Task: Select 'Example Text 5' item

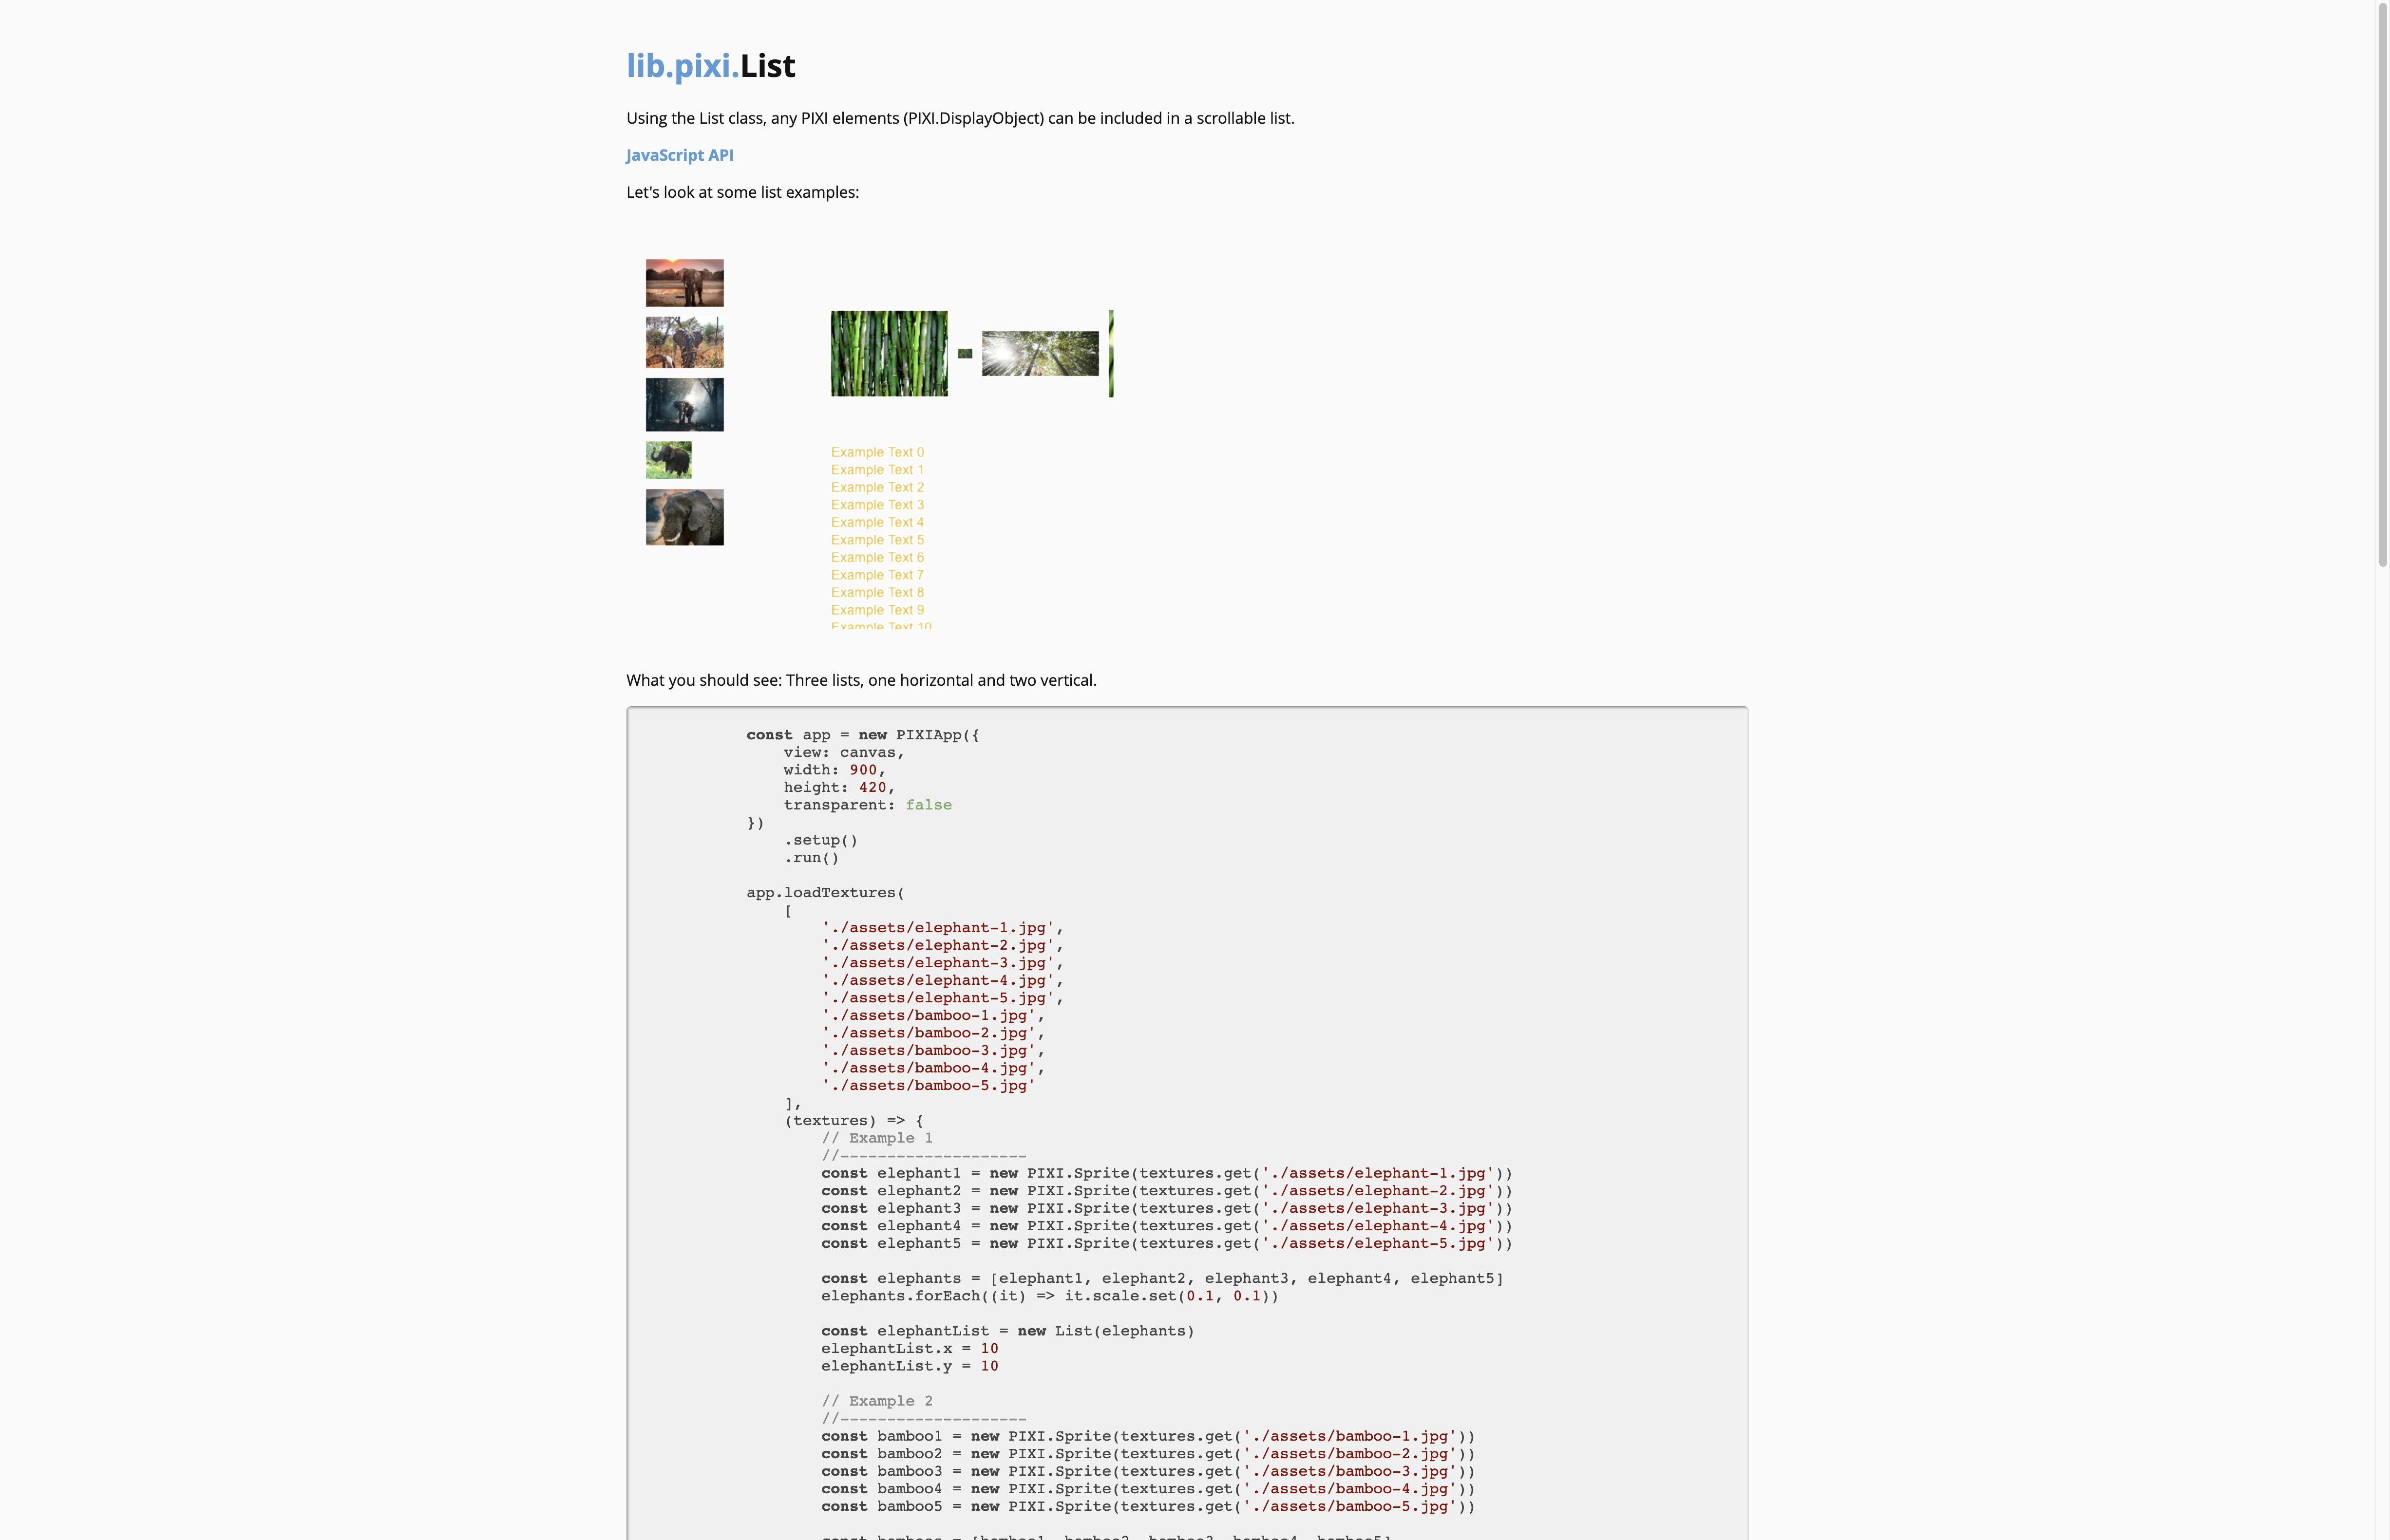Action: (x=876, y=540)
